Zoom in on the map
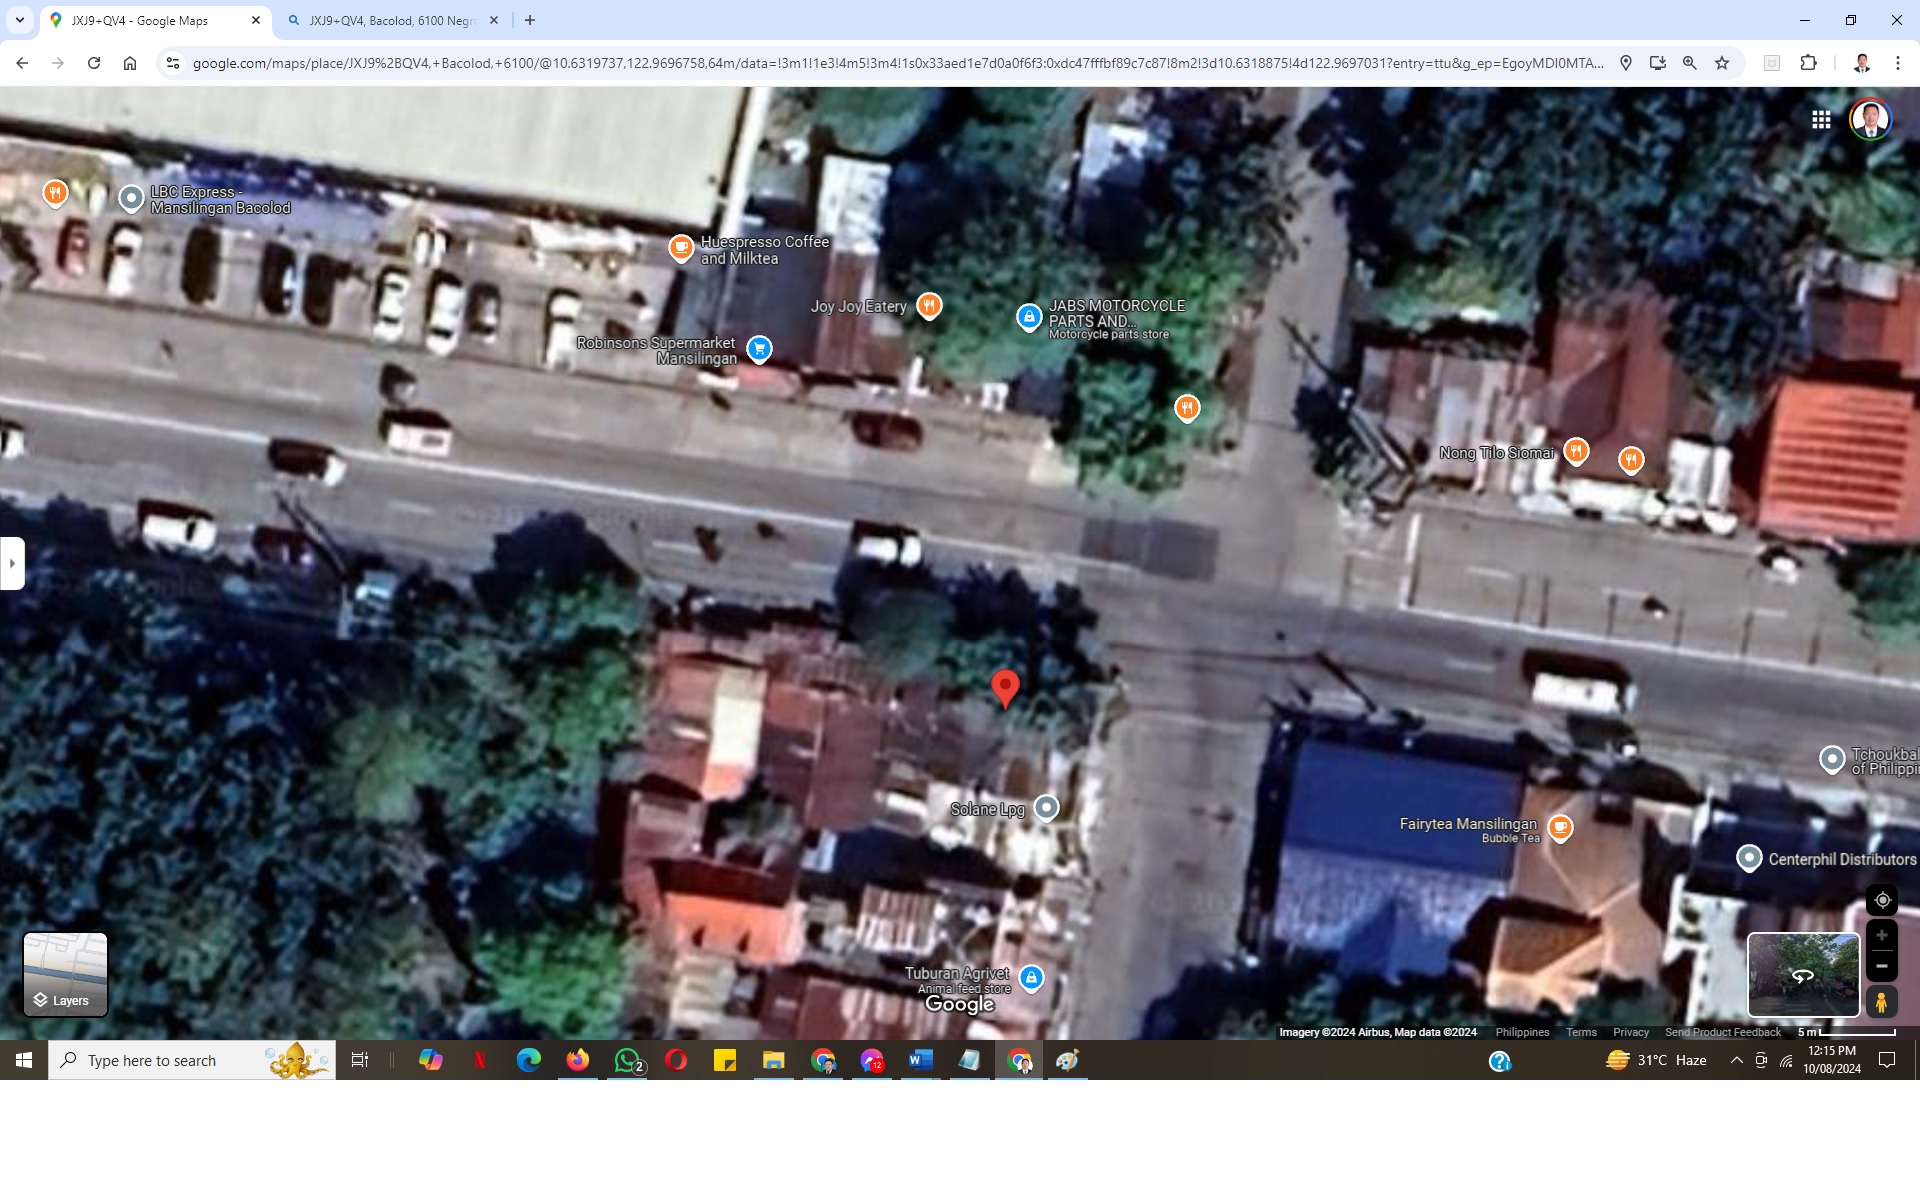 1881,935
